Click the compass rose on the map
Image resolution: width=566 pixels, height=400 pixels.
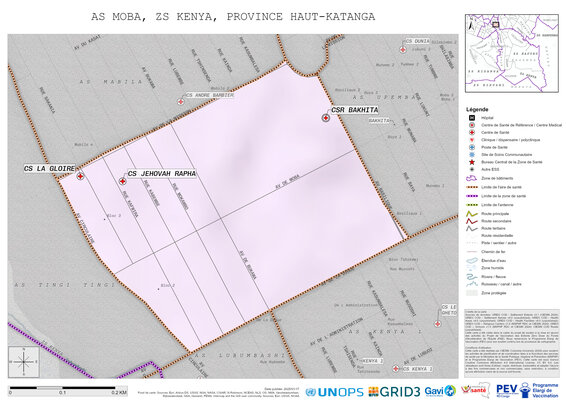pyautogui.click(x=24, y=362)
